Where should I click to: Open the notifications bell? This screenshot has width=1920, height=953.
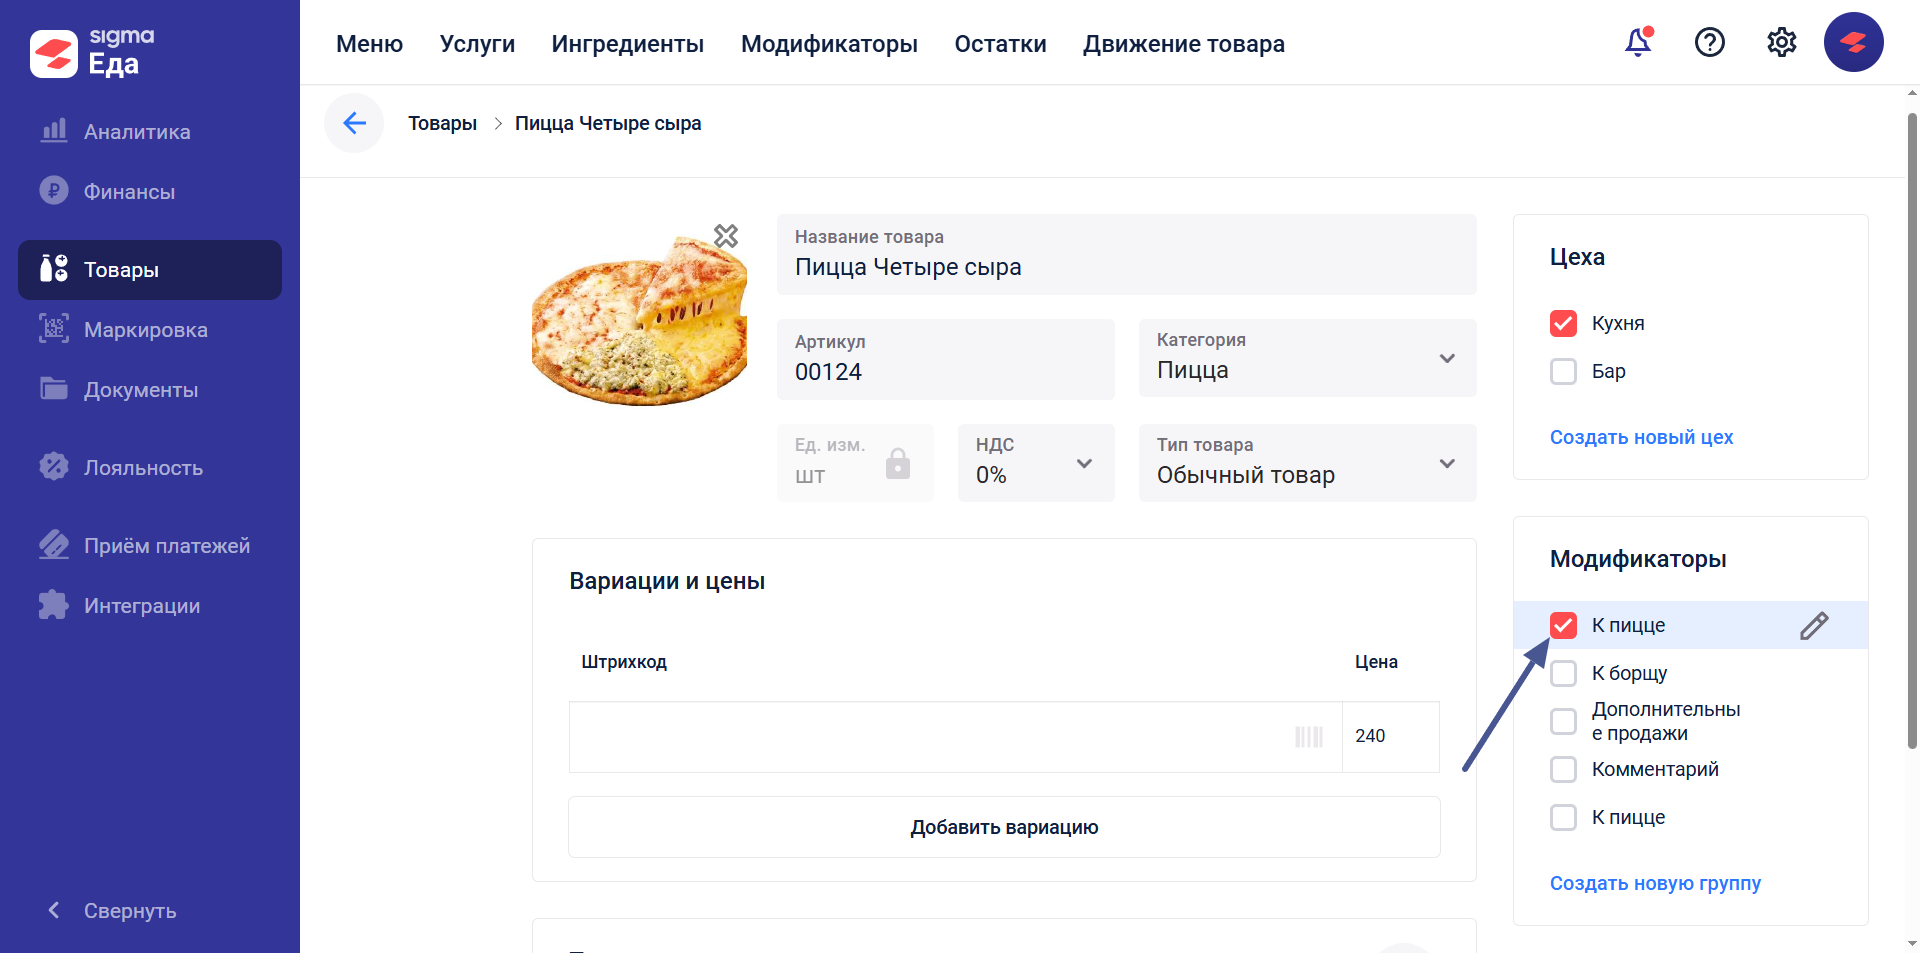[1638, 43]
